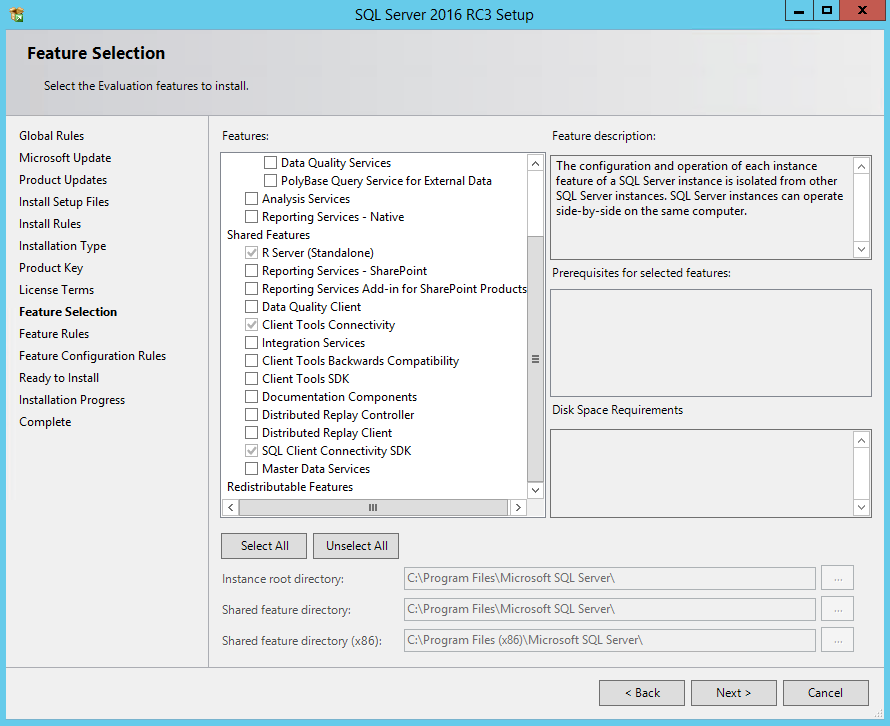Click the Feature Configuration Rules step
This screenshot has height=726, width=890.
pos(92,356)
